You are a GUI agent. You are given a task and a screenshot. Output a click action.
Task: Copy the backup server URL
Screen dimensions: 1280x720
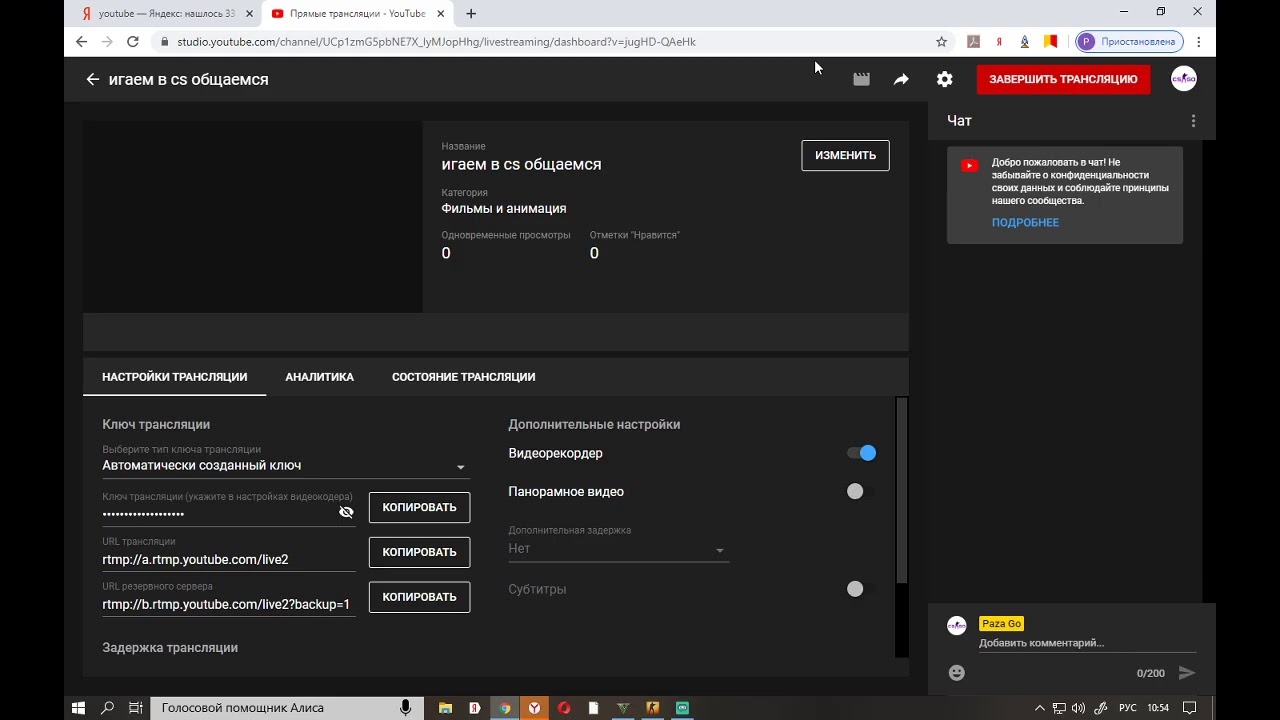(419, 597)
